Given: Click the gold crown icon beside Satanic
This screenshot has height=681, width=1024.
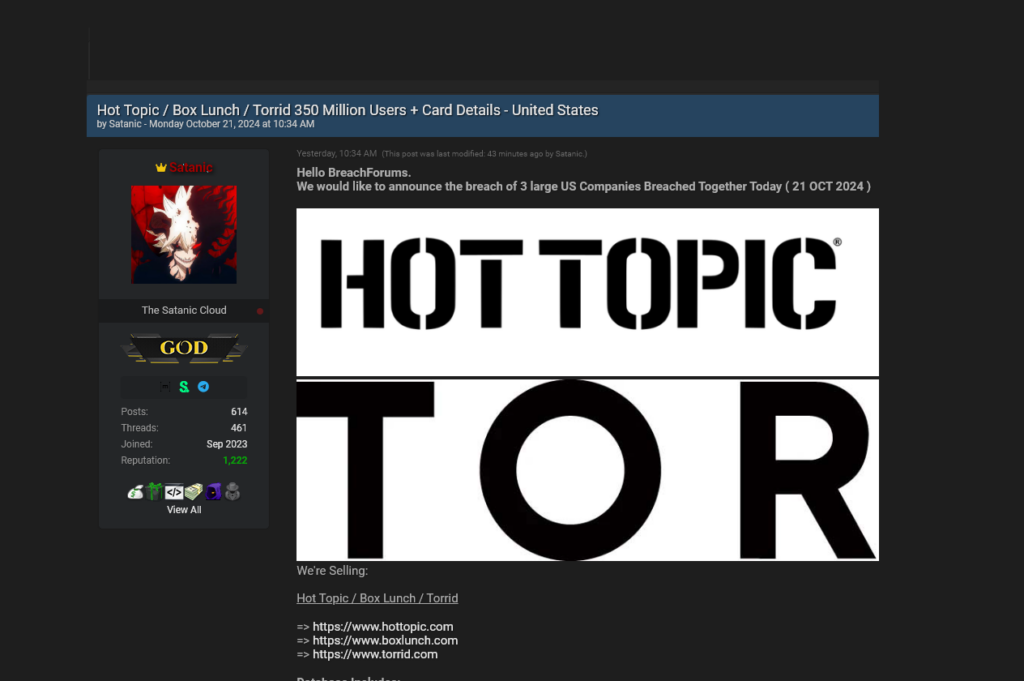Looking at the screenshot, I should tap(161, 168).
